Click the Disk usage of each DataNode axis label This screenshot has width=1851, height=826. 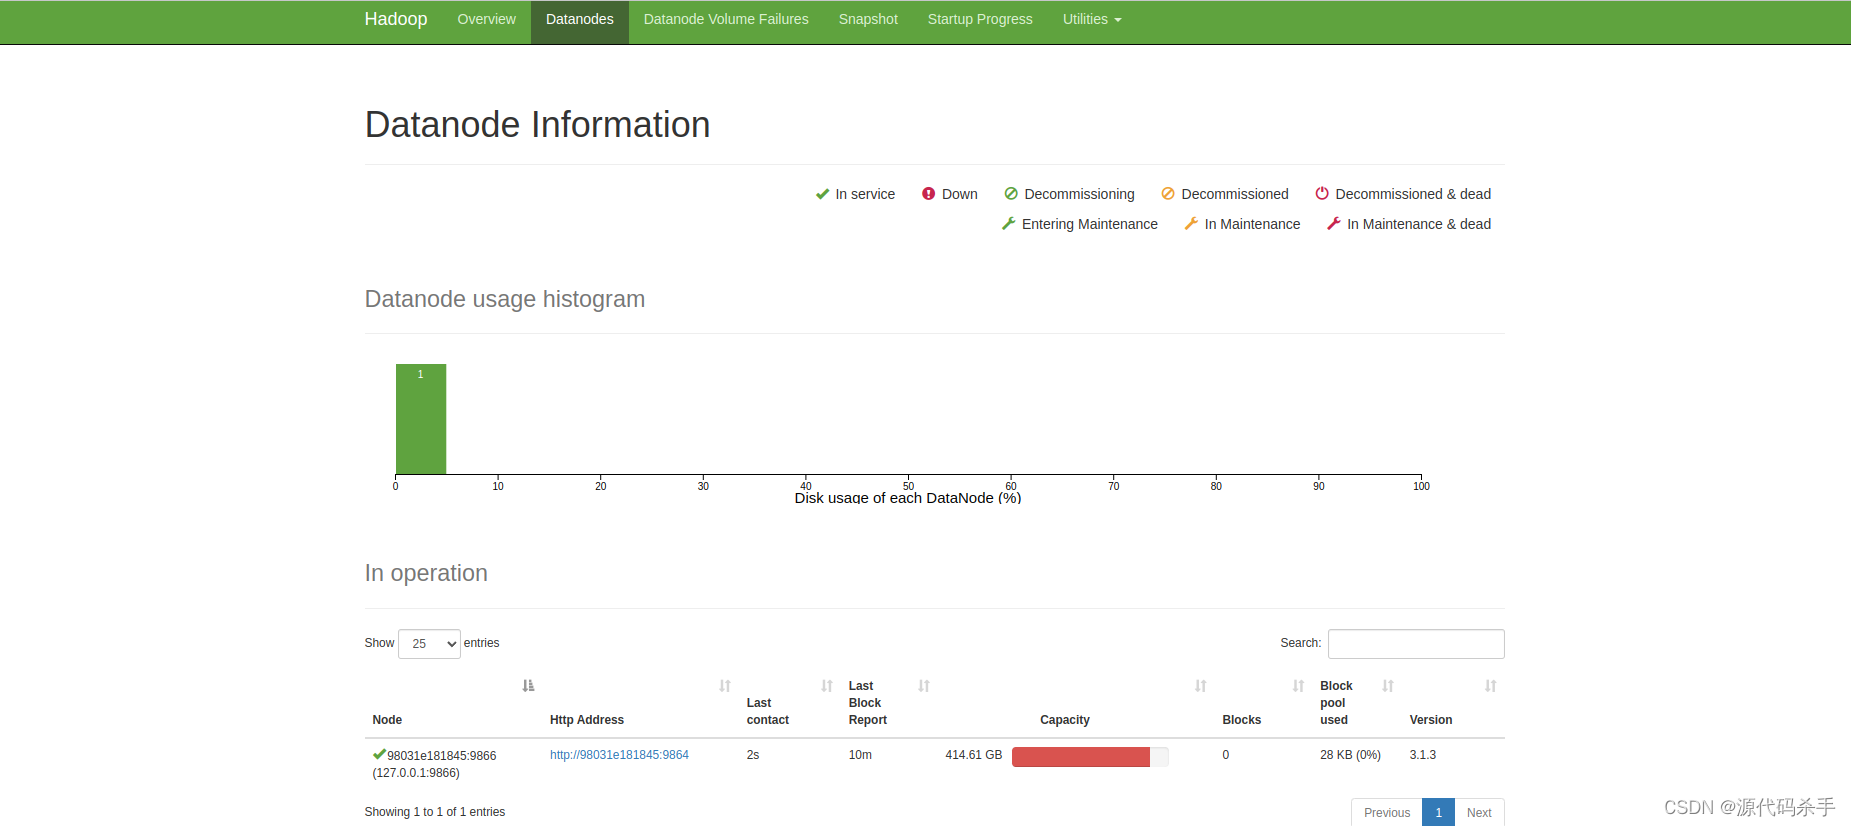(908, 498)
